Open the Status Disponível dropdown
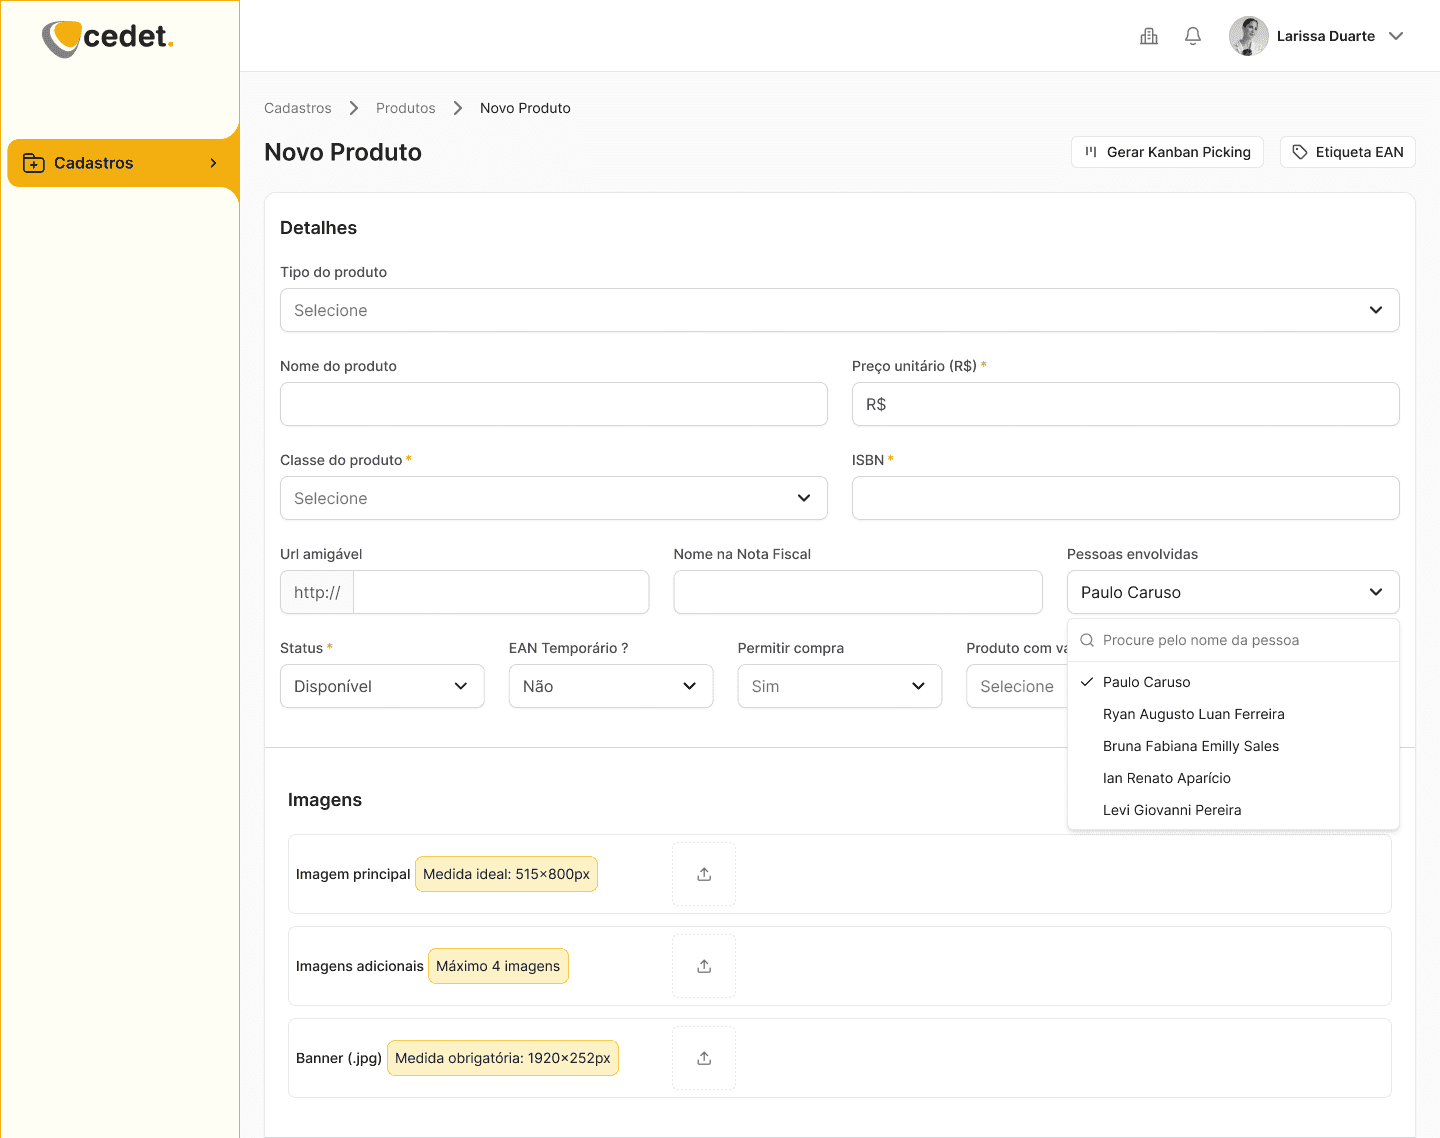The height and width of the screenshot is (1138, 1440). point(382,686)
